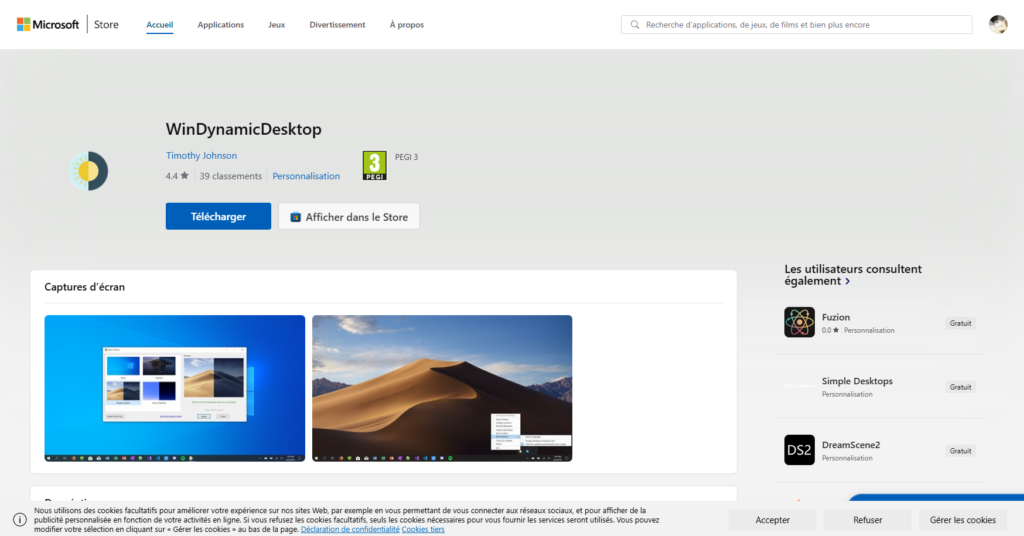The image size is (1024, 536).
Task: Open the user profile avatar
Action: 997,24
